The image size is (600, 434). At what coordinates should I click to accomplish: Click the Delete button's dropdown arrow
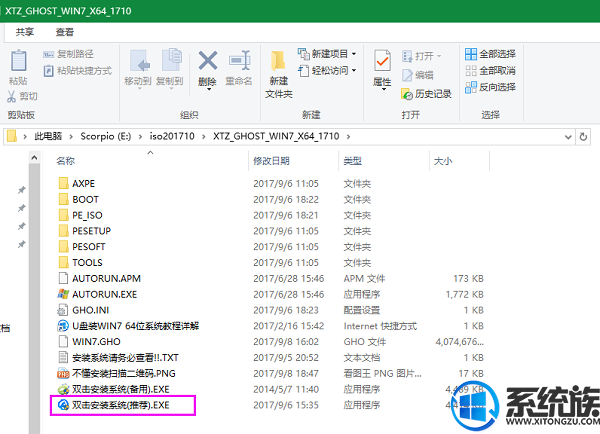pos(209,90)
